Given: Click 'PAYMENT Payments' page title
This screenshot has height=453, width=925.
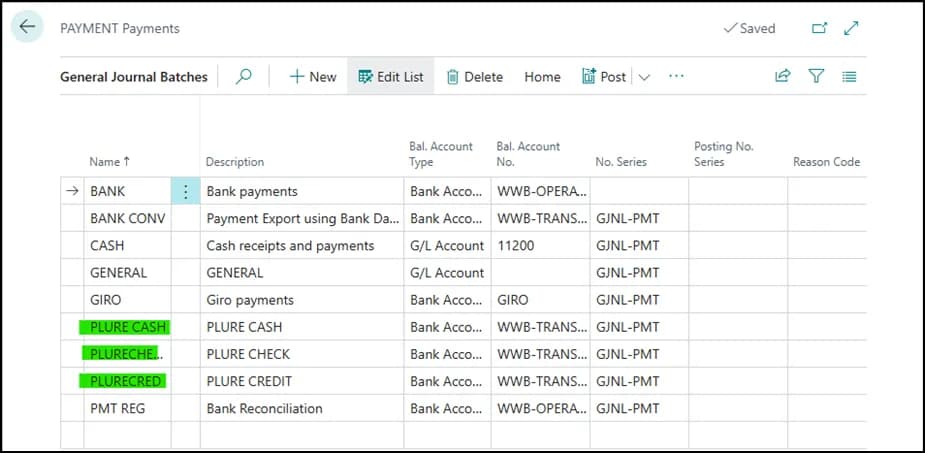Looking at the screenshot, I should 120,28.
